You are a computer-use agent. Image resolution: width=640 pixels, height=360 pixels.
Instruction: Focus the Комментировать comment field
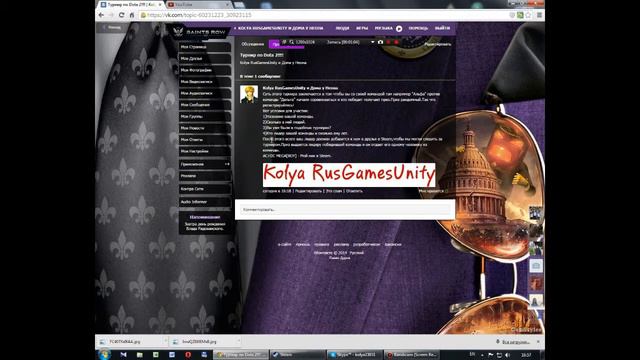coord(345,209)
